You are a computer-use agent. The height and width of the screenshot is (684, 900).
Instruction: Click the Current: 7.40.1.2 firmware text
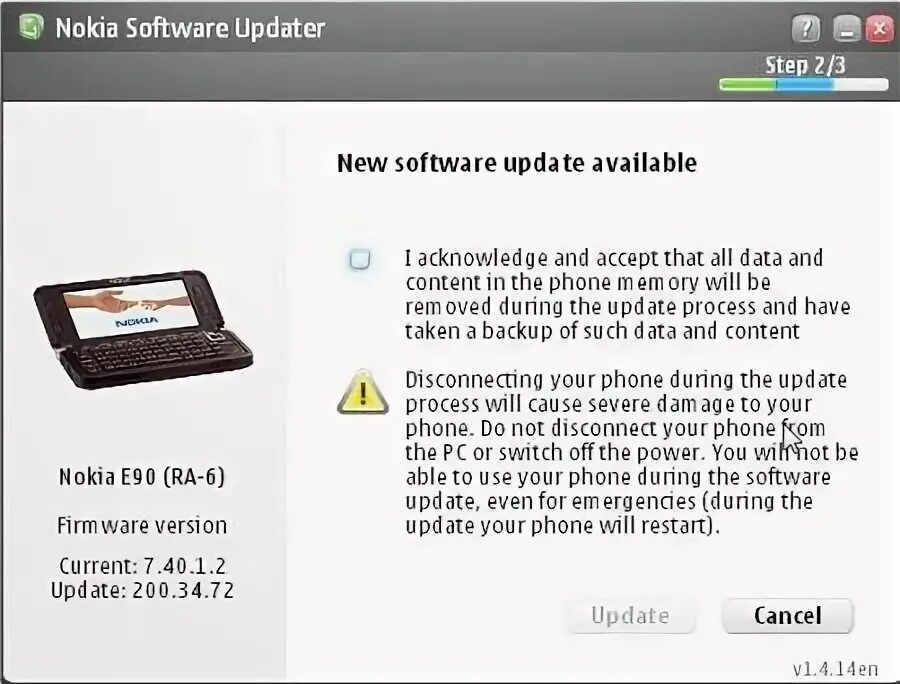142,566
